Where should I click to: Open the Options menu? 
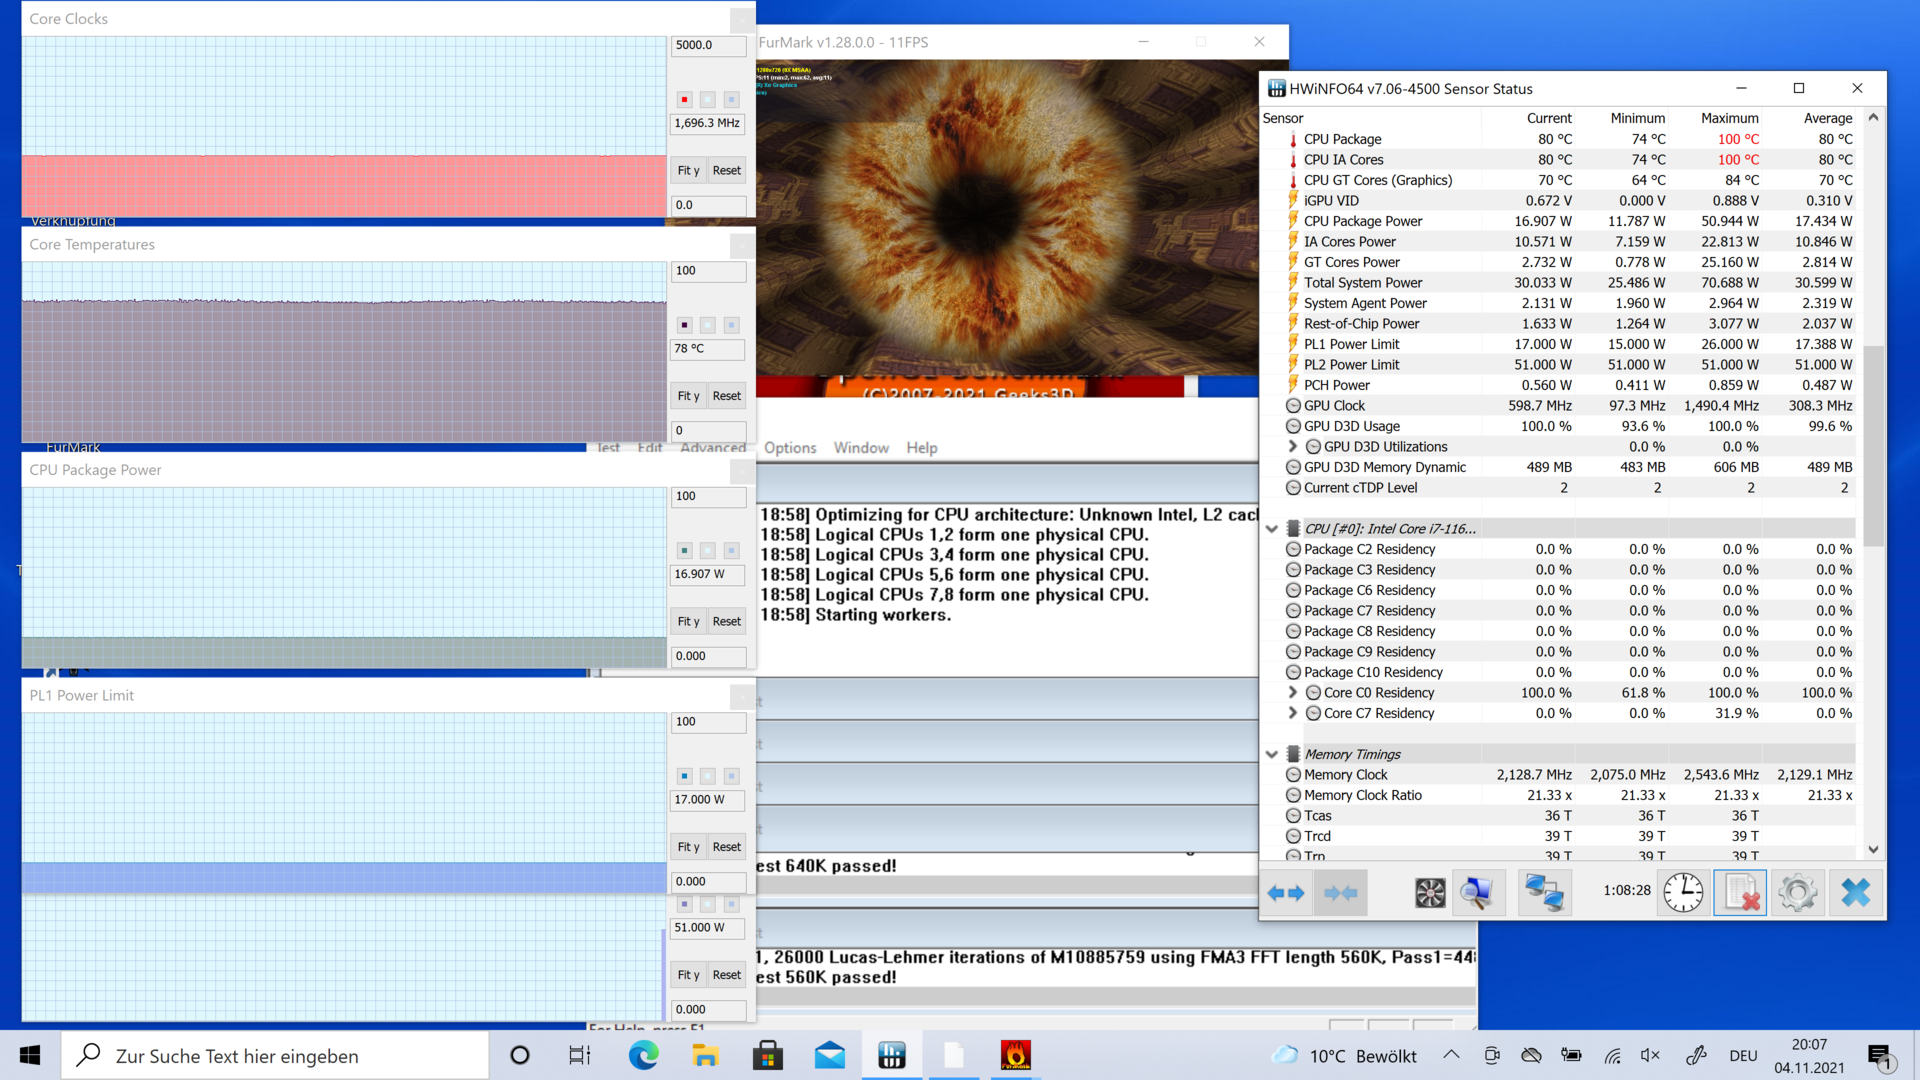[x=790, y=448]
